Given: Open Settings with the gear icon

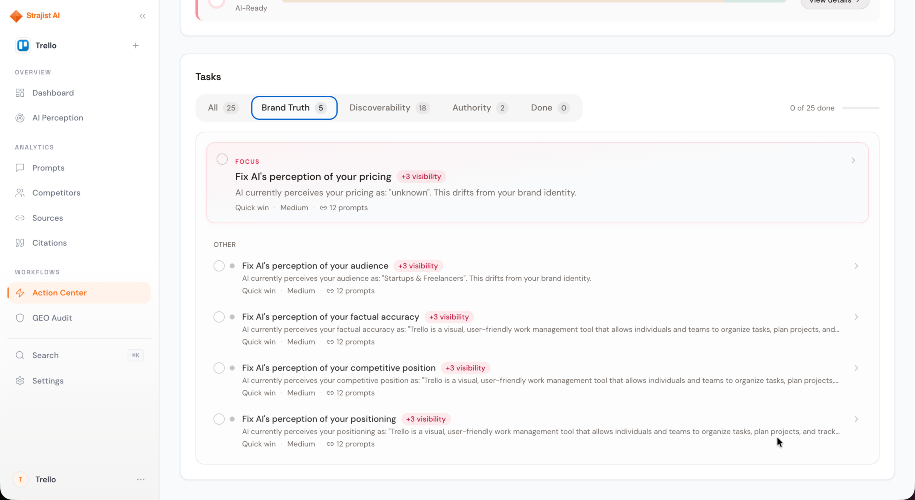Looking at the screenshot, I should coord(20,381).
